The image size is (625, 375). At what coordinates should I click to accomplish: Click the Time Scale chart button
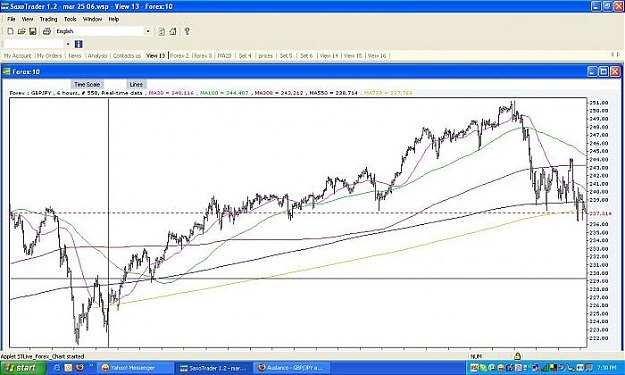pos(87,84)
